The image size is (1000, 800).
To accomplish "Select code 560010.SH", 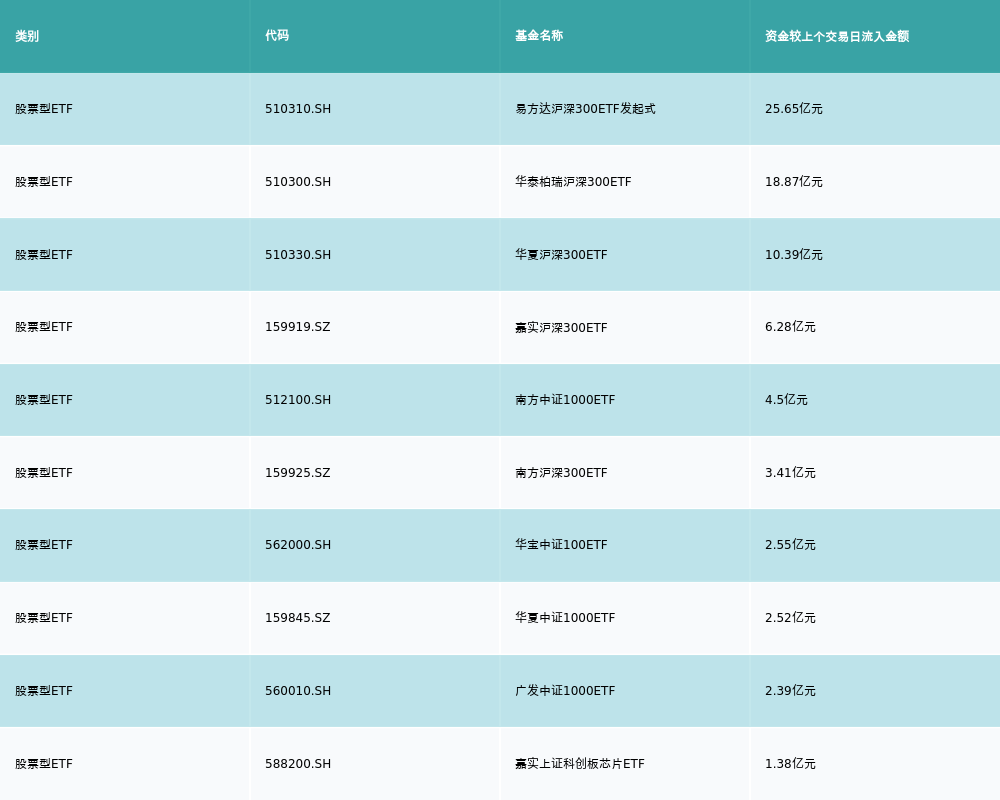I will pos(298,691).
